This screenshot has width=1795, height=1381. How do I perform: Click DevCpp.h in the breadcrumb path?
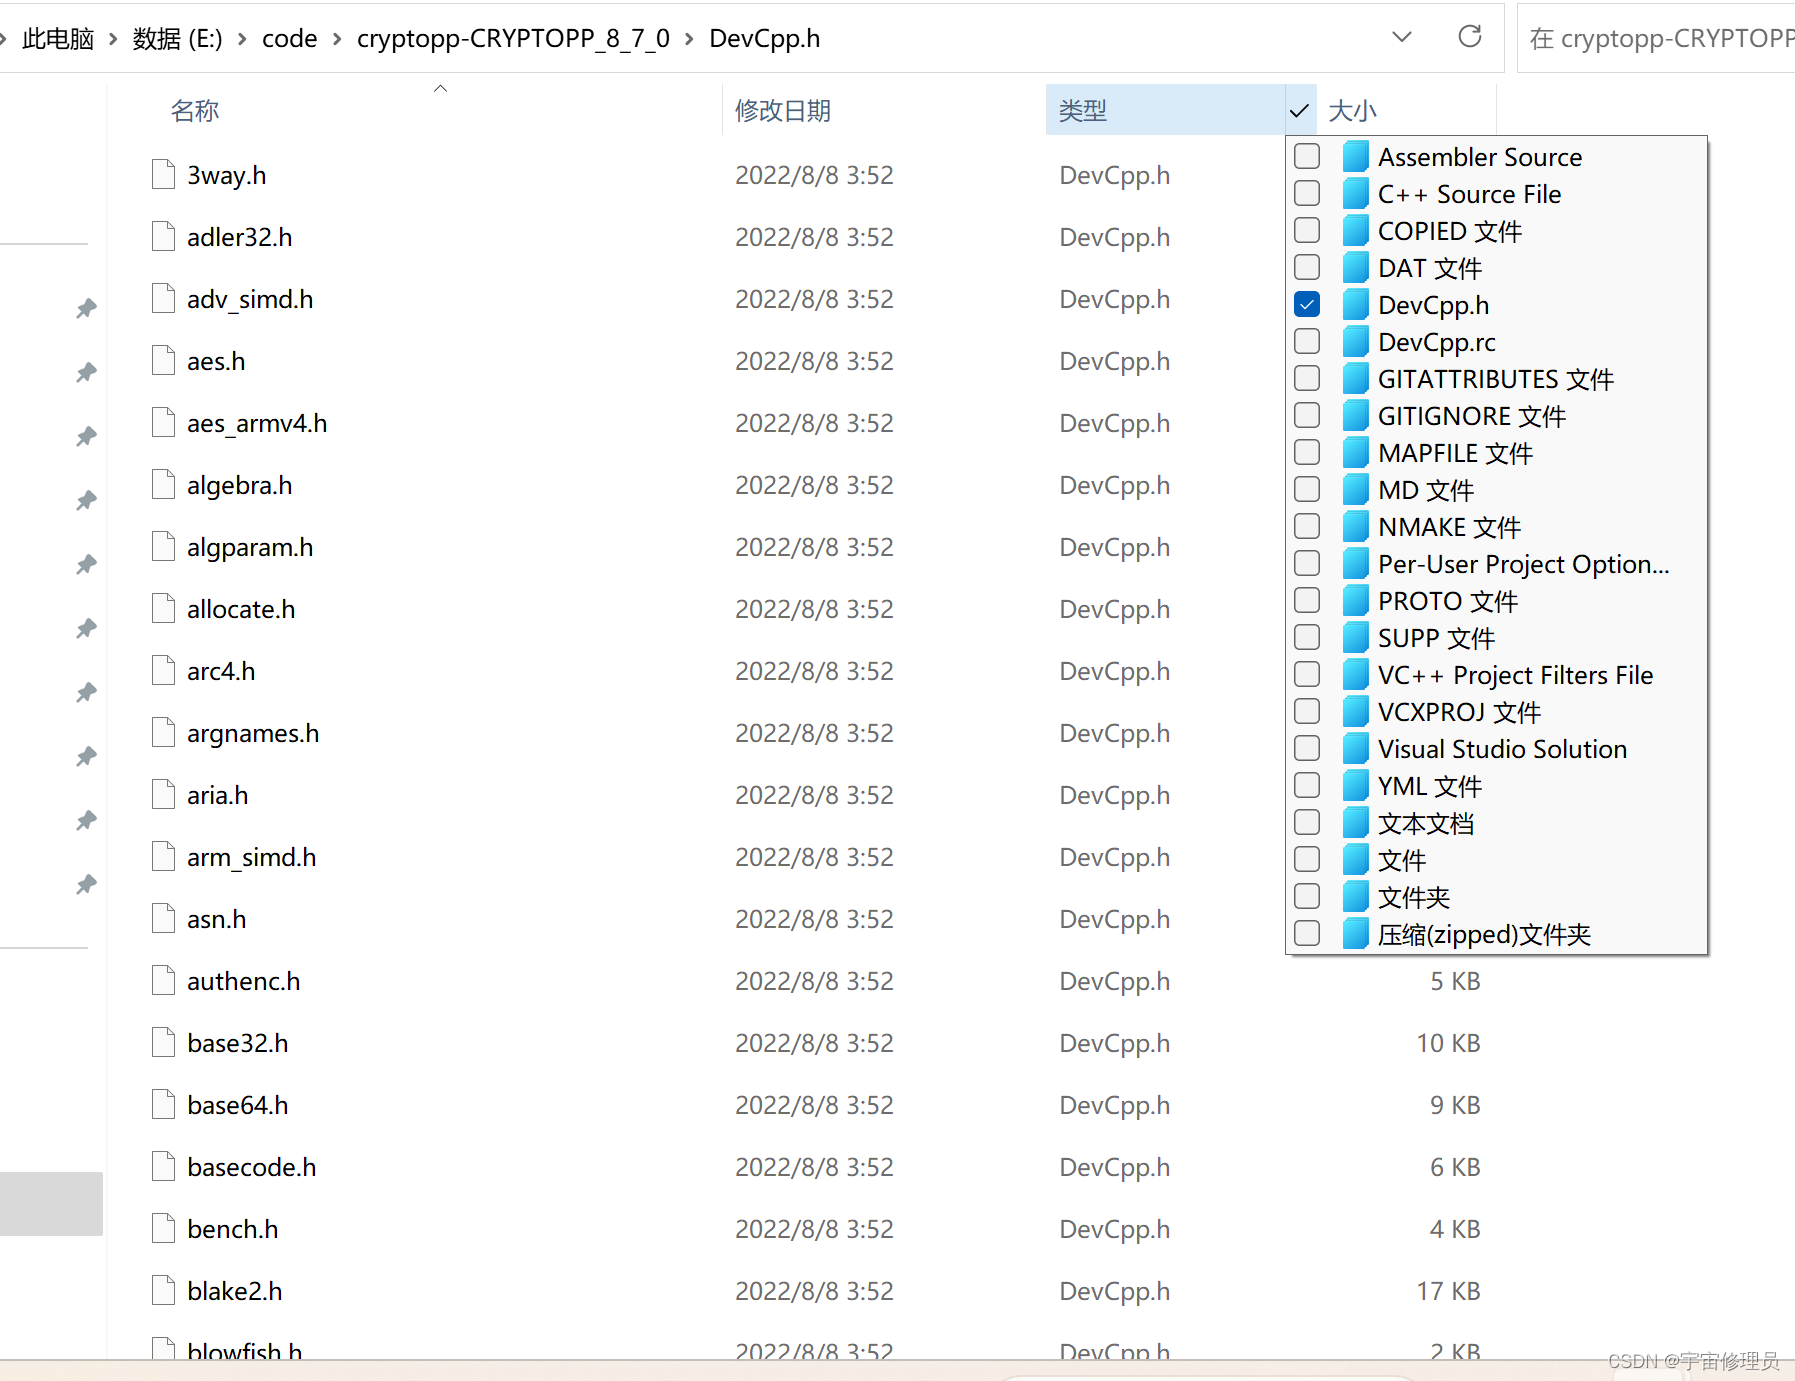pos(765,39)
